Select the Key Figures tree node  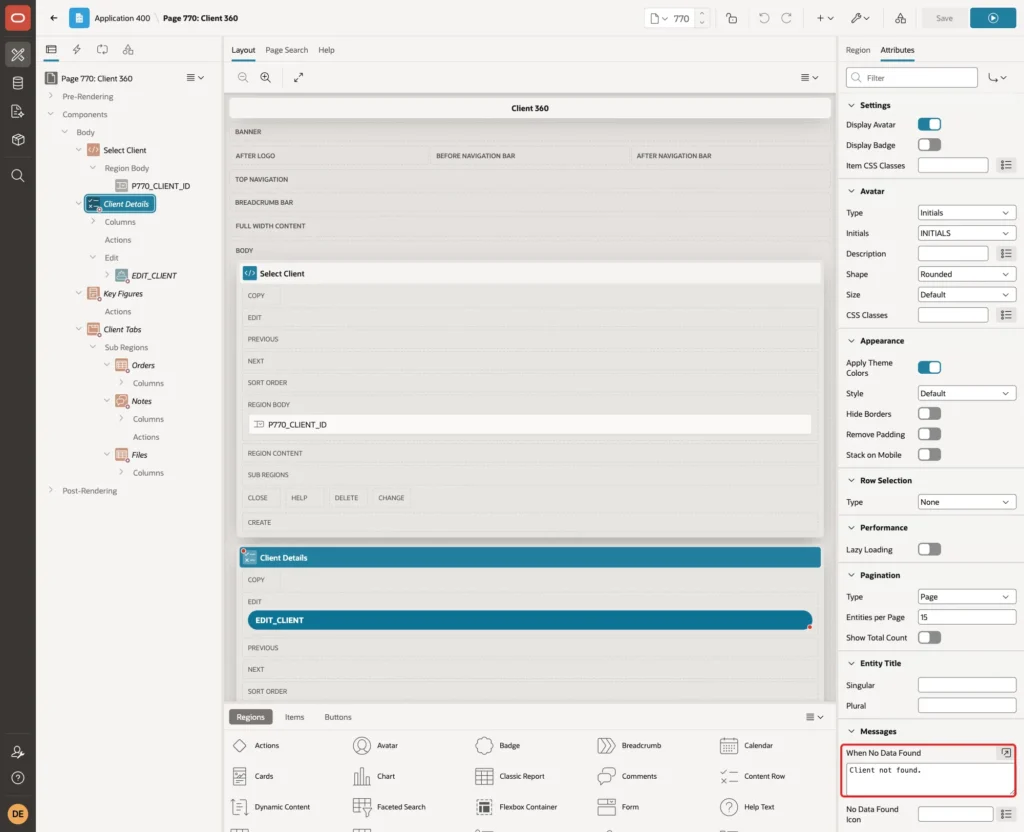coord(123,294)
